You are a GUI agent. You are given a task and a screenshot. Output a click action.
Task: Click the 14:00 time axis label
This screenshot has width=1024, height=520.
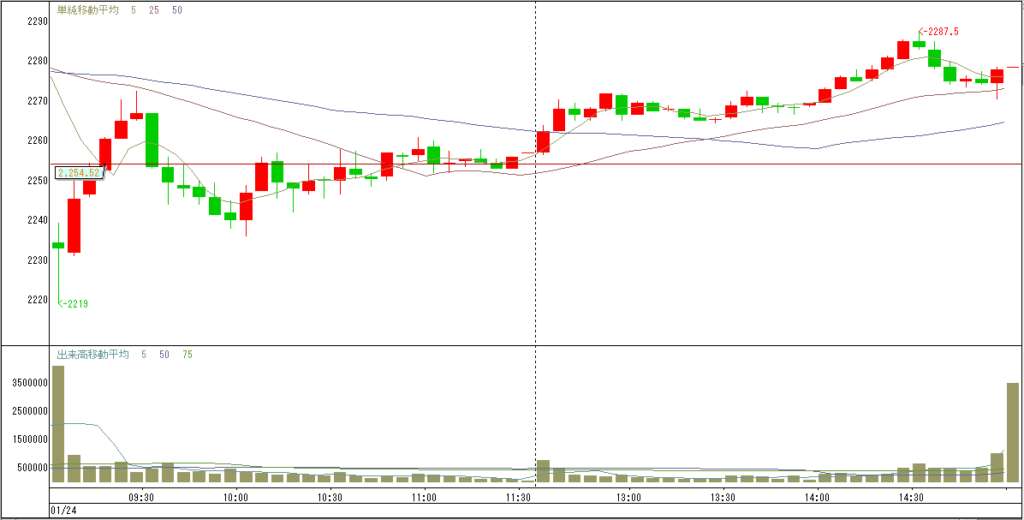tap(818, 496)
